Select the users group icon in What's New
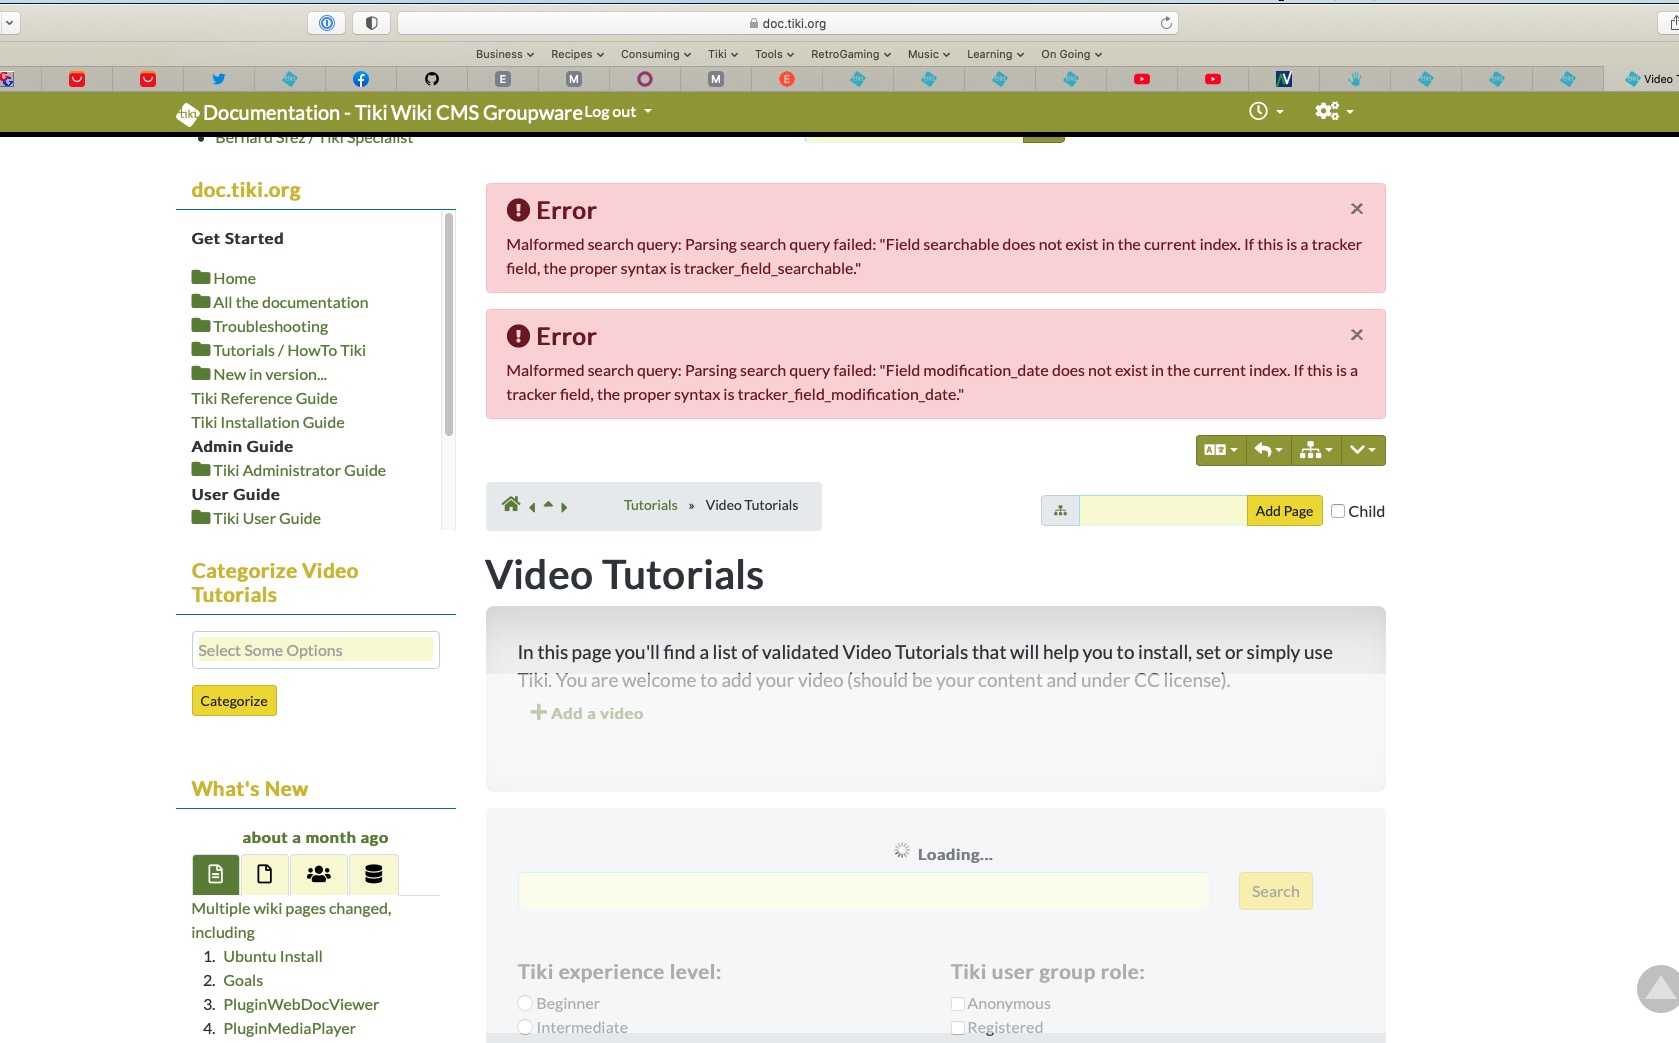Viewport: 1679px width, 1043px height. pos(319,874)
